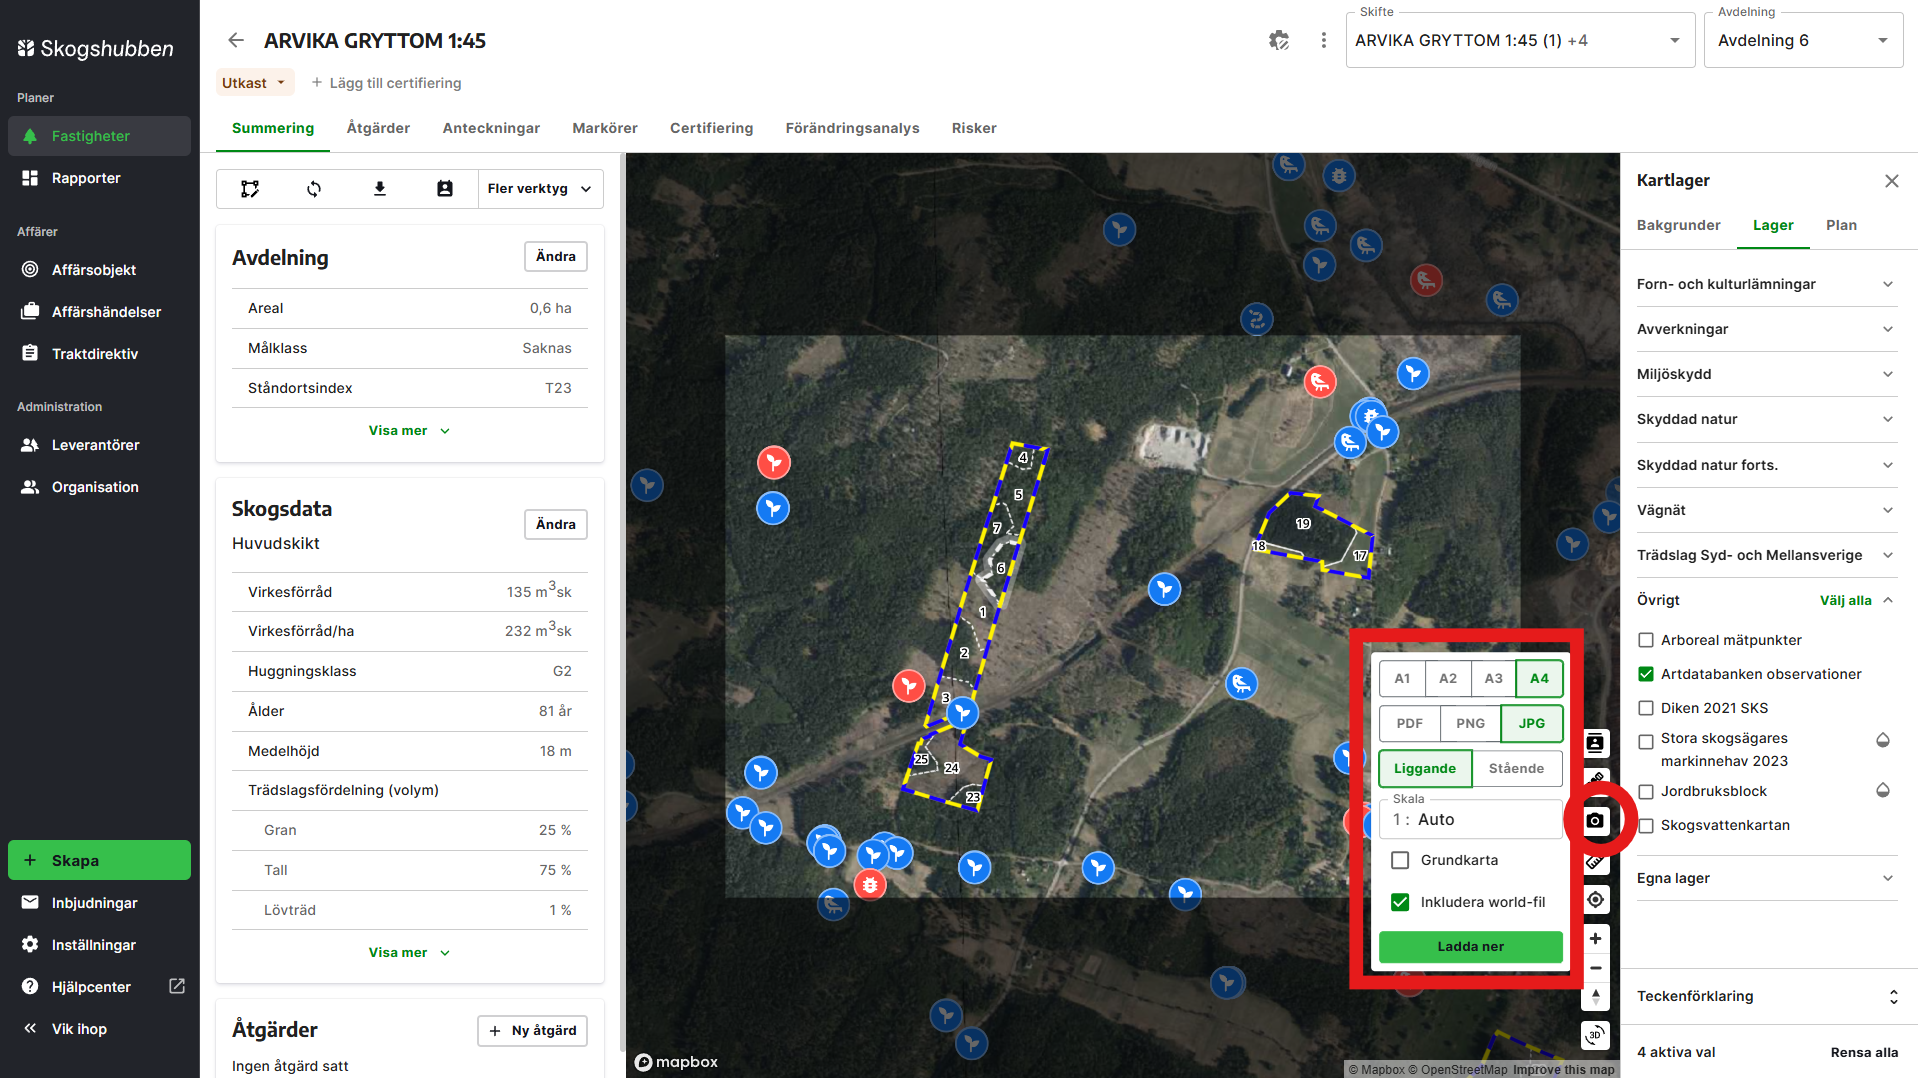
Task: Expand the Vägnät layer section
Action: pyautogui.click(x=1766, y=510)
